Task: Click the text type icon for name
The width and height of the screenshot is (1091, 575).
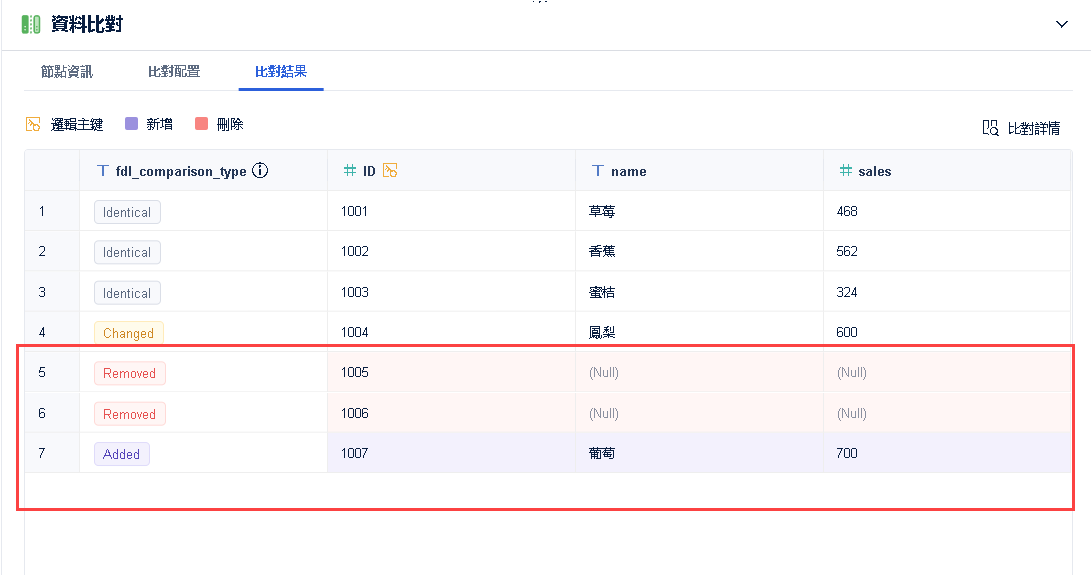Action: coord(598,171)
